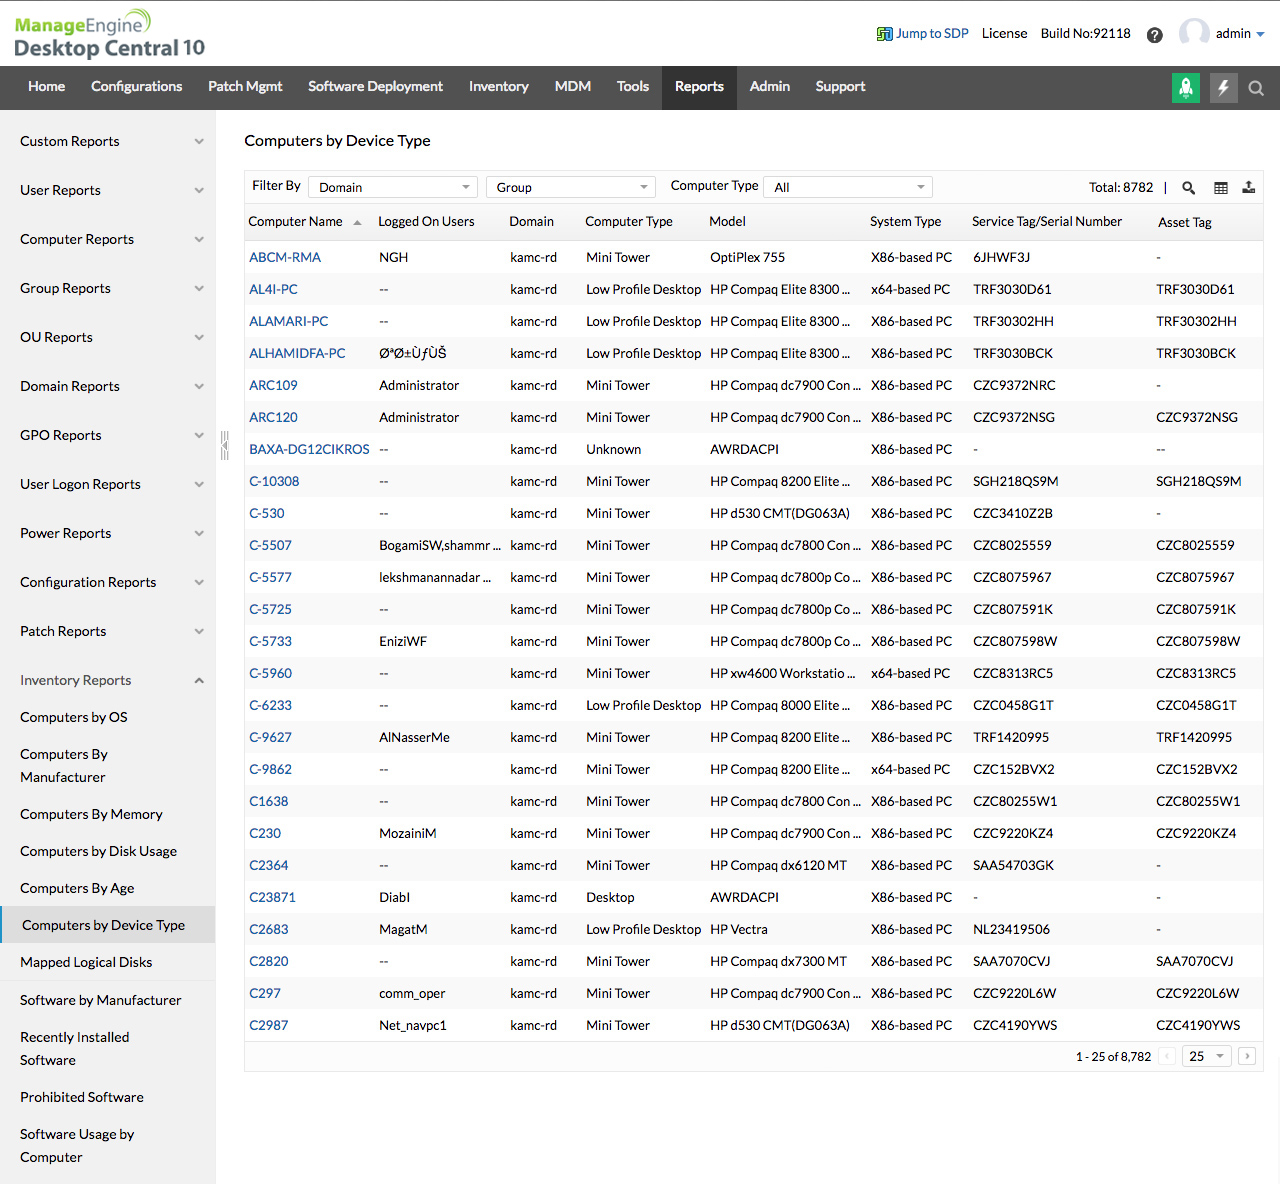Go to the next page arrow
The image size is (1280, 1184).
1247,1056
